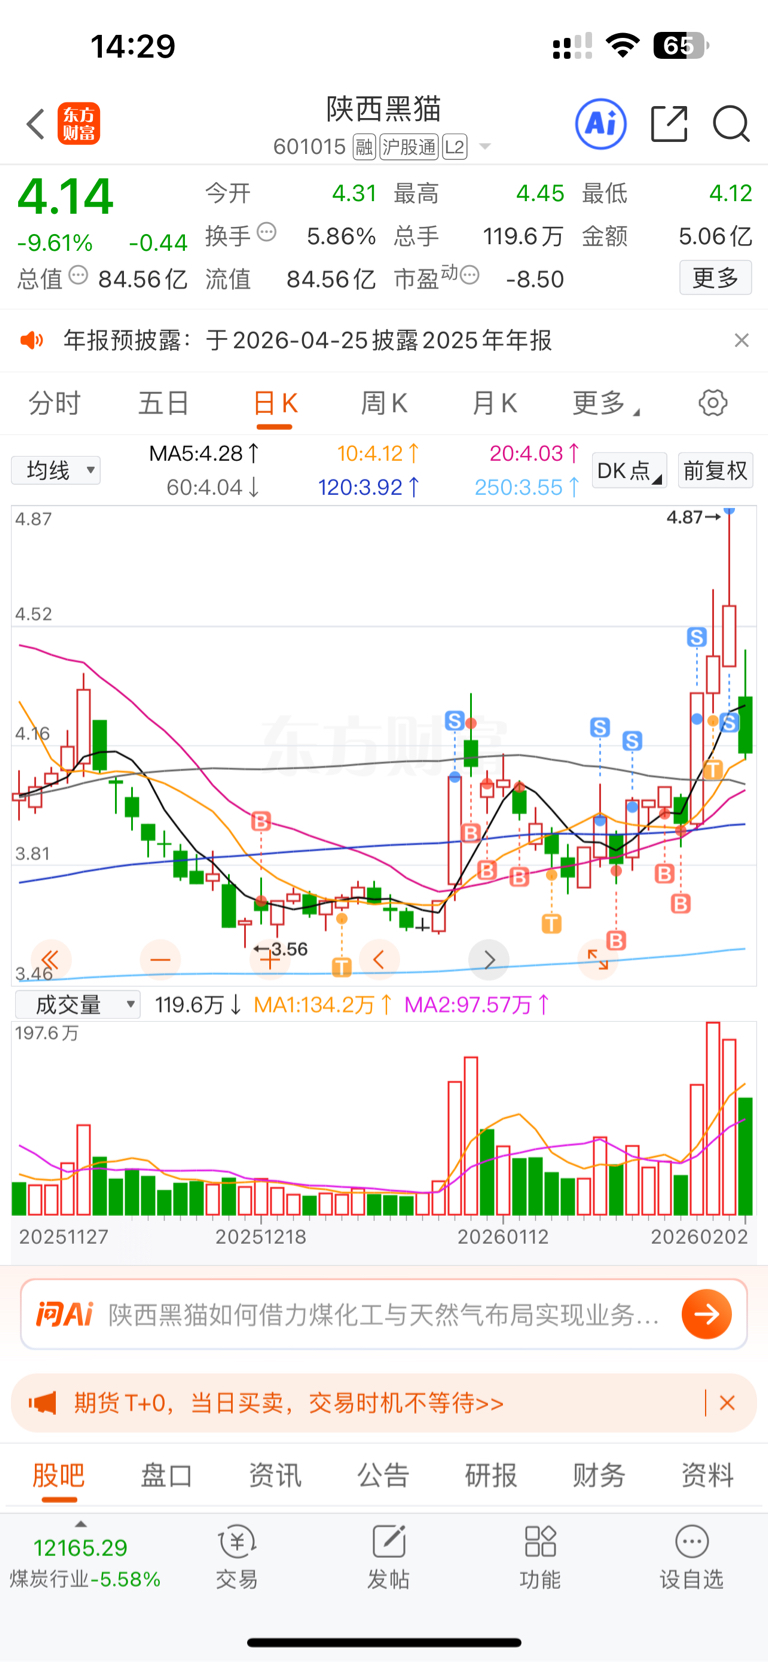768x1662 pixels.
Task: Tap the L2 level badge
Action: click(455, 147)
